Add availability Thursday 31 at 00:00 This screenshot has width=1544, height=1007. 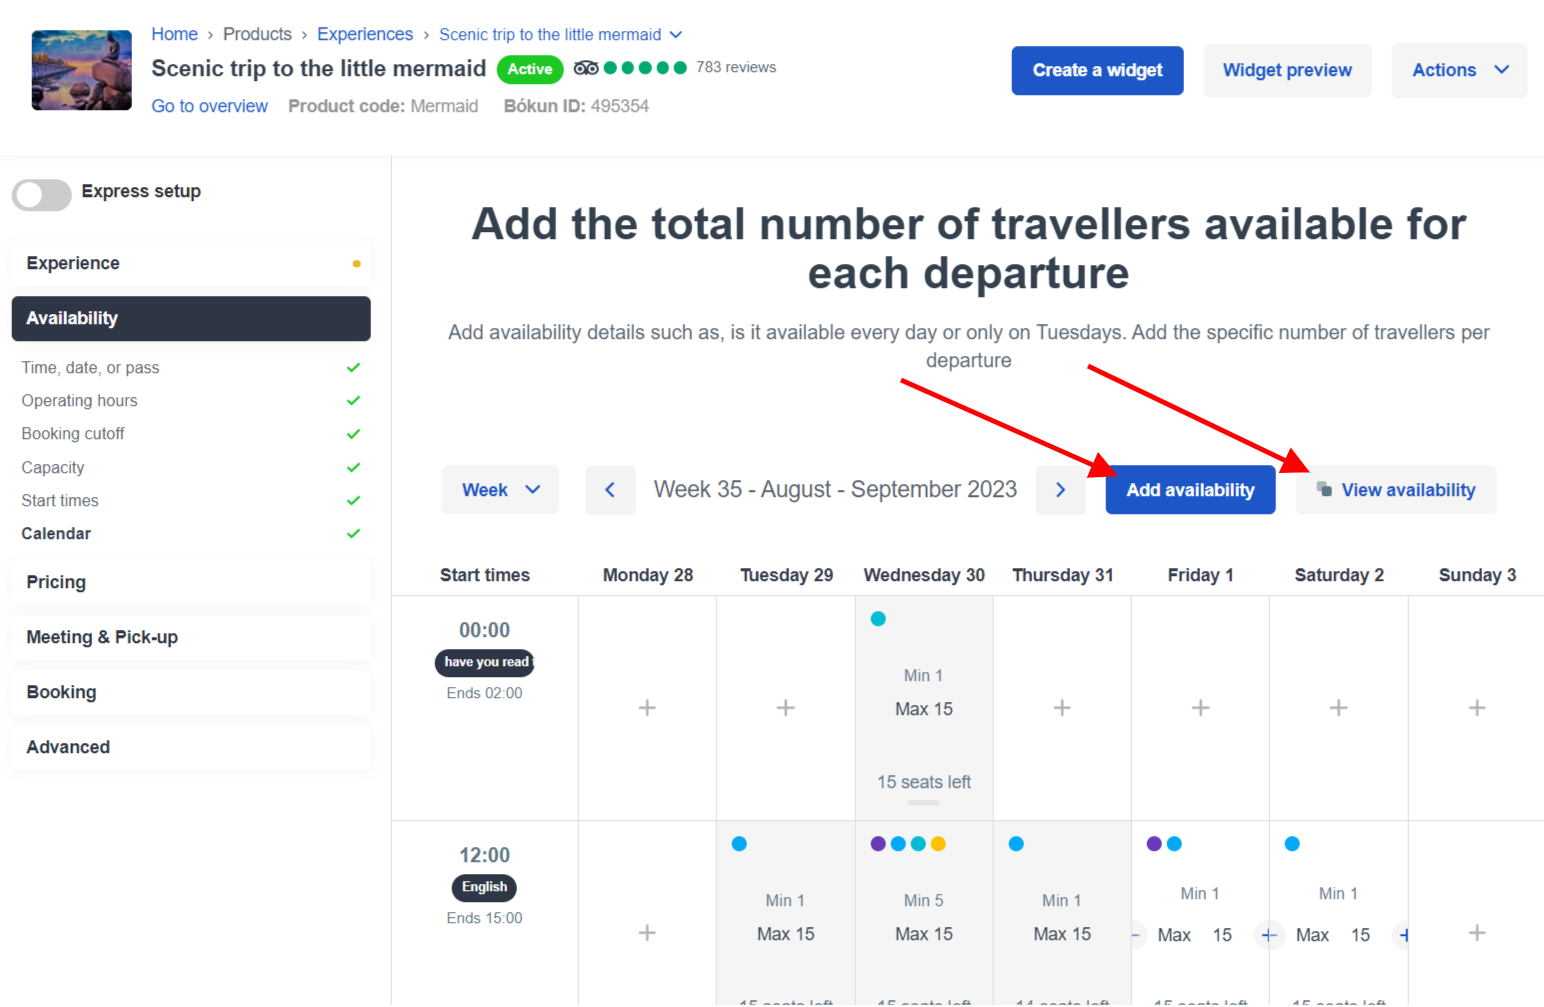click(x=1062, y=708)
